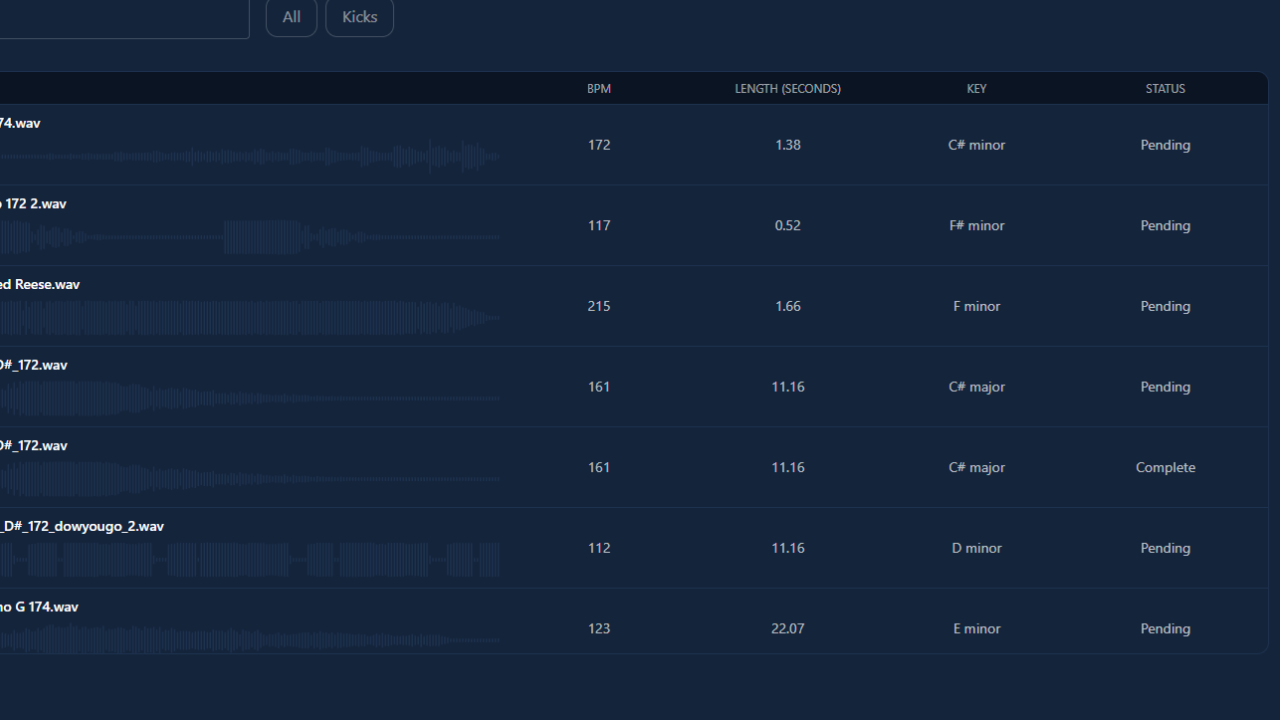Image resolution: width=1280 pixels, height=720 pixels.
Task: Sort by the BPM column header
Action: (x=599, y=89)
